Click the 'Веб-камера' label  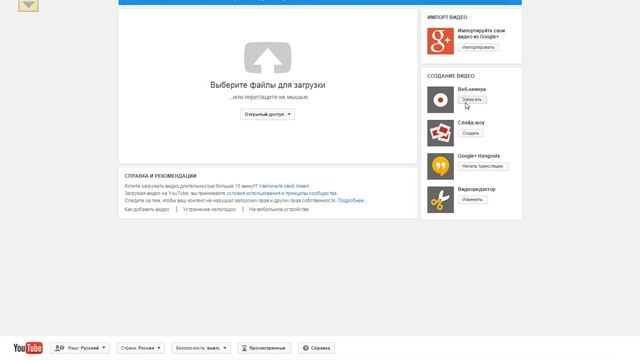point(472,89)
